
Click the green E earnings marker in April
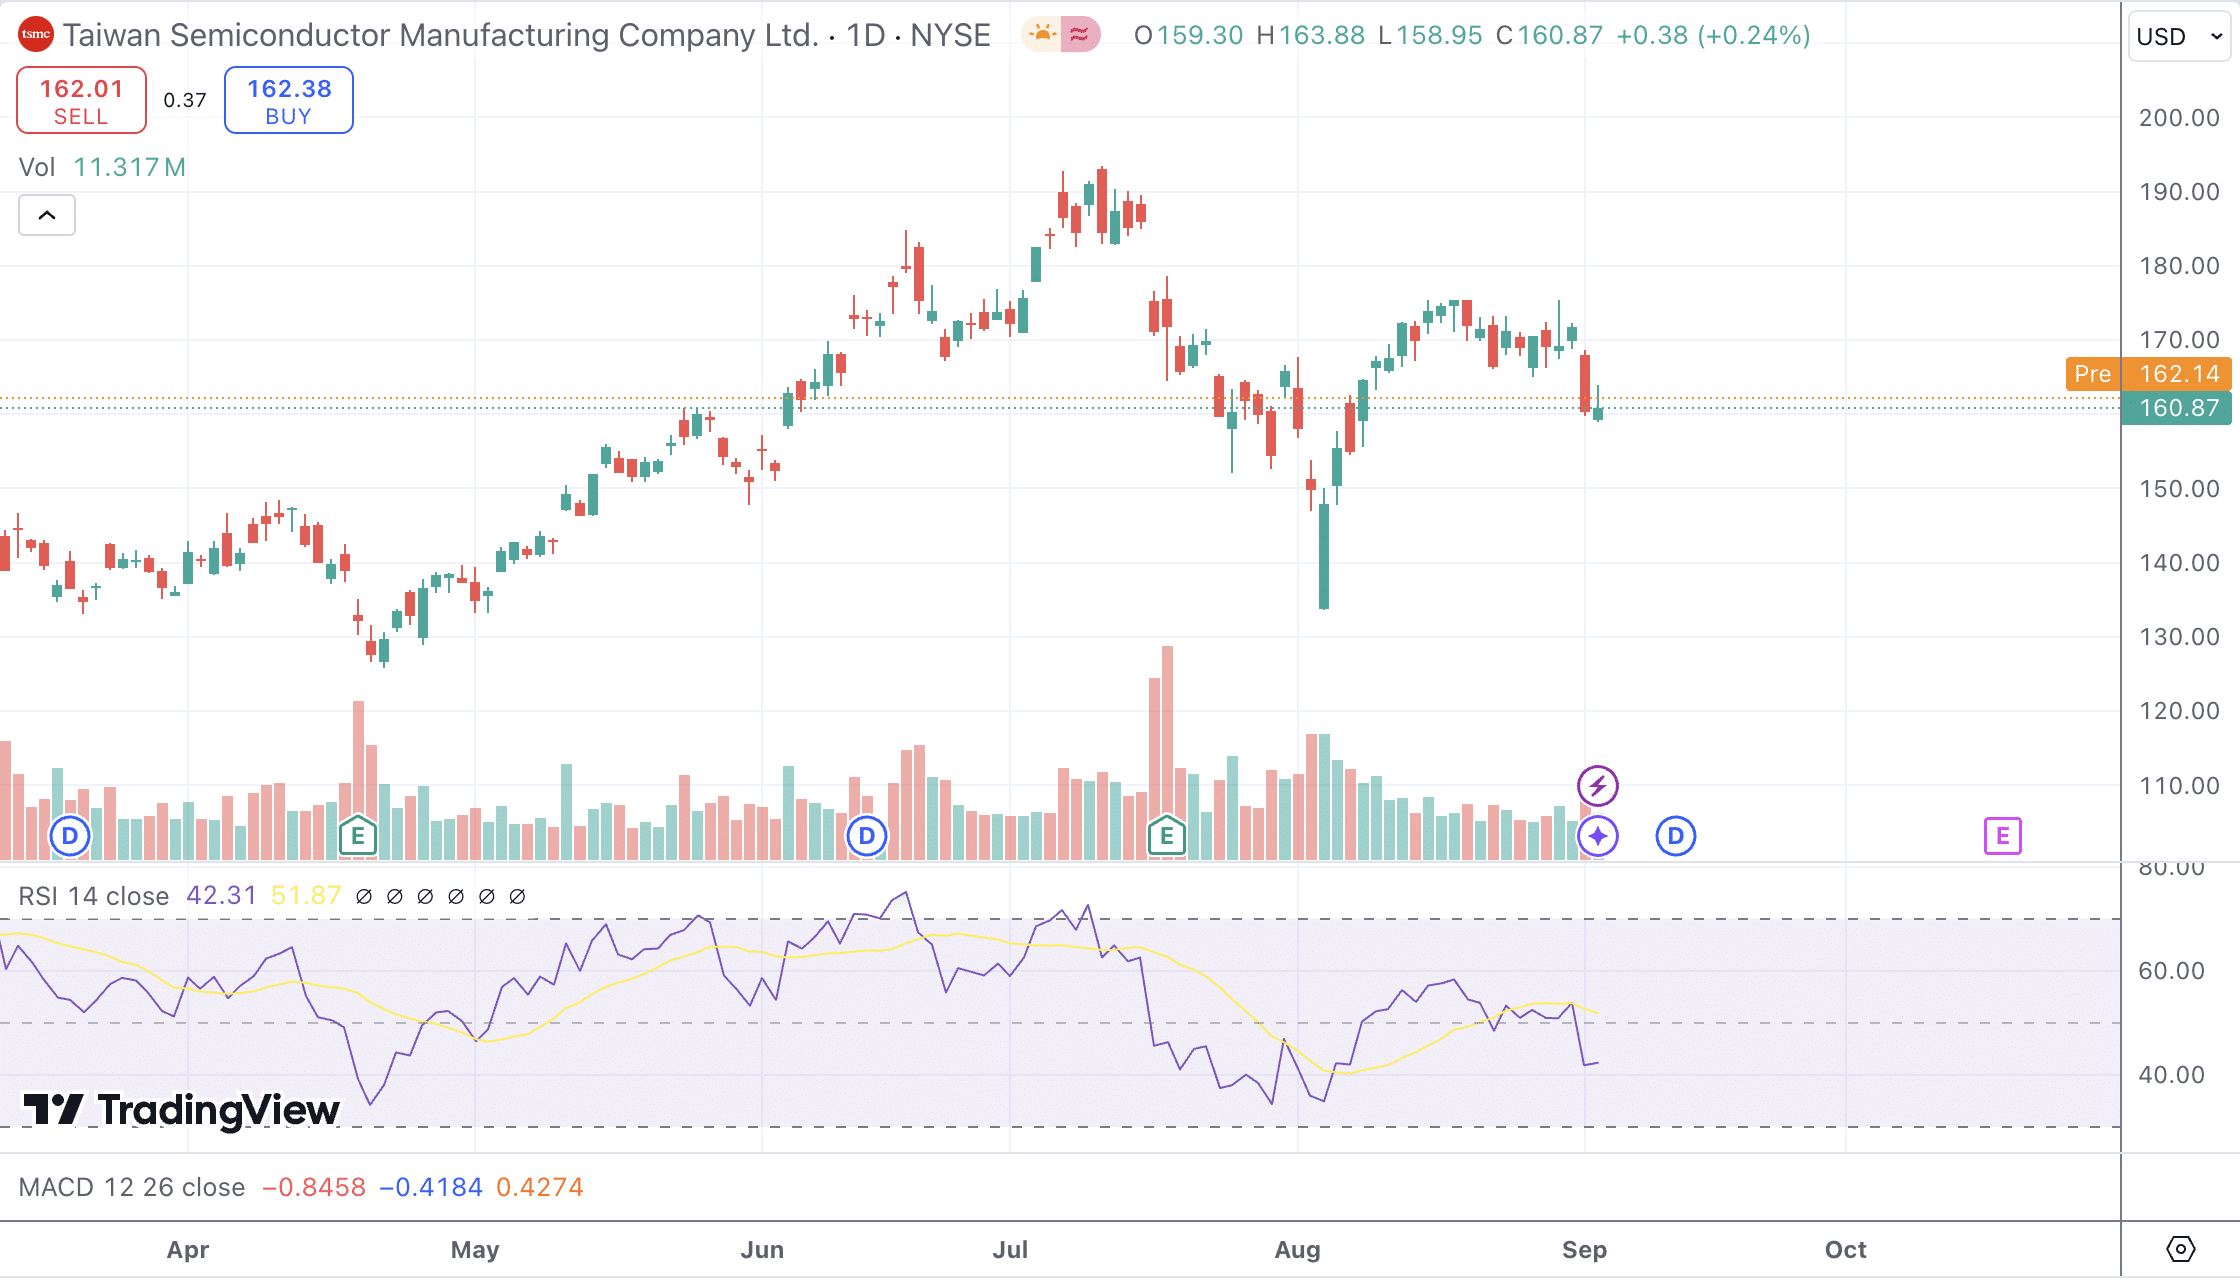[358, 836]
